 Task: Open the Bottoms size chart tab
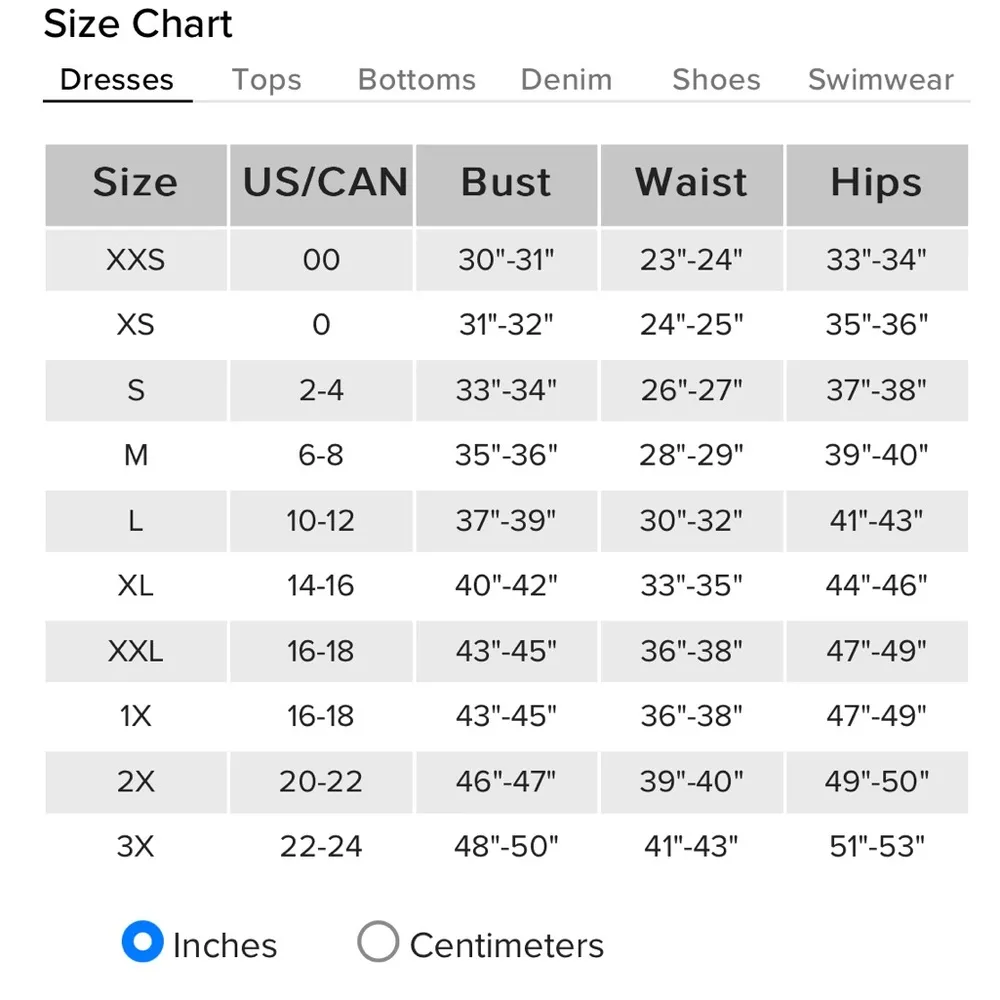[416, 80]
